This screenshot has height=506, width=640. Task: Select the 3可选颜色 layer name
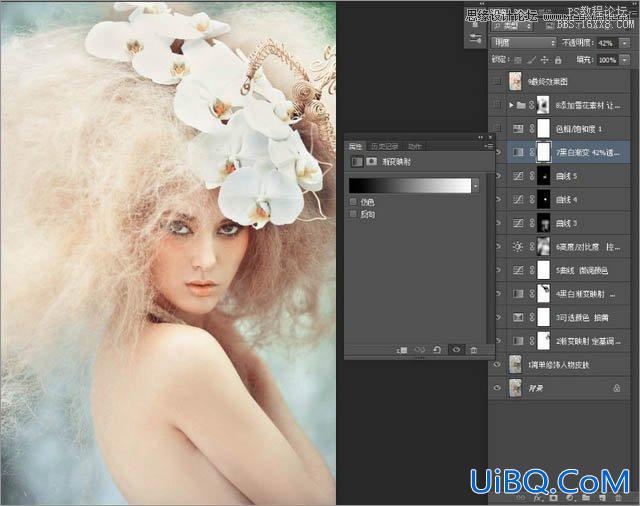tap(582, 317)
